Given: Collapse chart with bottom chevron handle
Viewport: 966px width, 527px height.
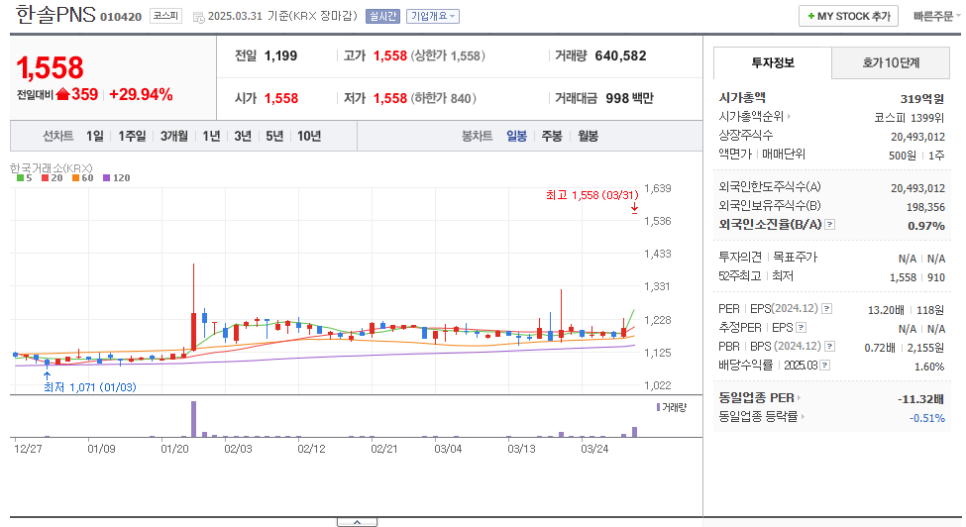Looking at the screenshot, I should [x=357, y=522].
